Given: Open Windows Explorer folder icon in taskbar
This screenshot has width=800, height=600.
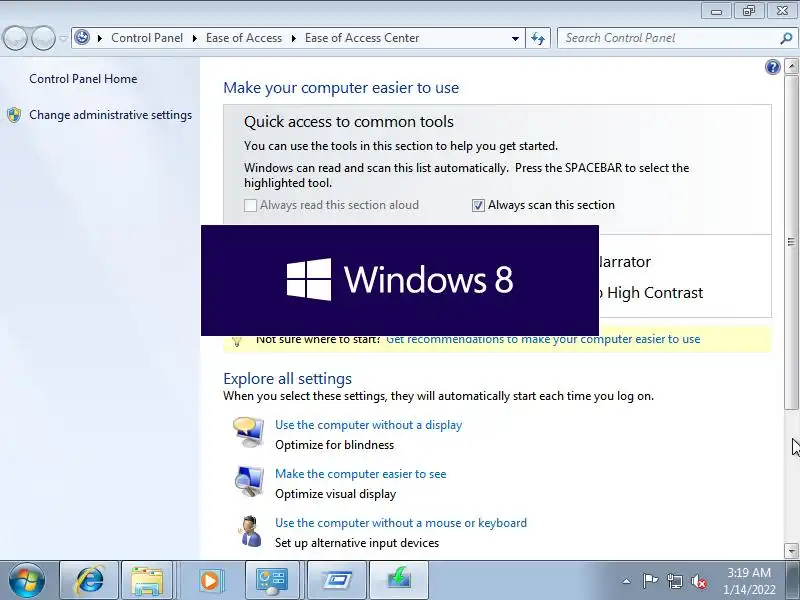Looking at the screenshot, I should point(147,580).
